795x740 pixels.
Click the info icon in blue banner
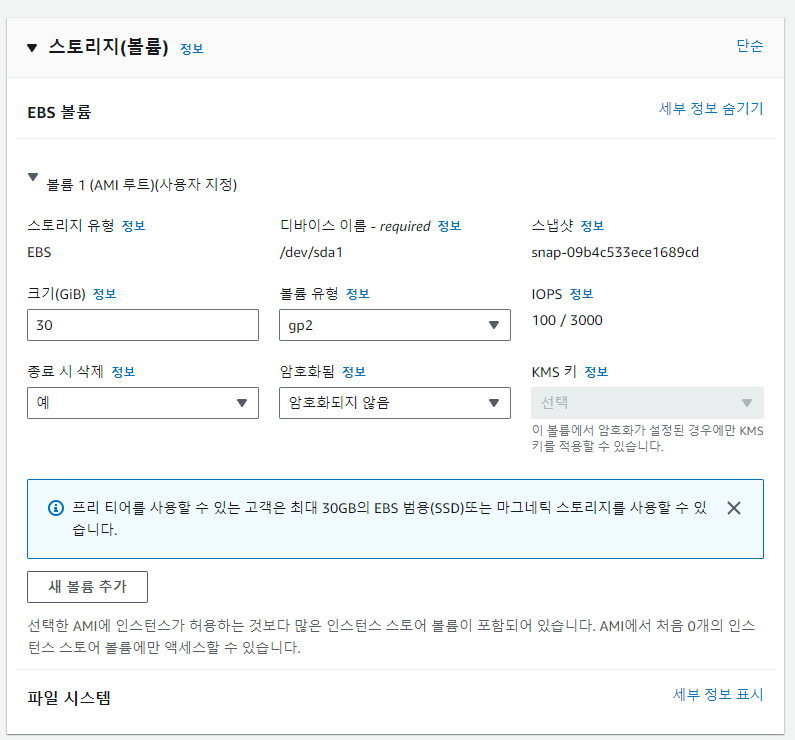56,508
